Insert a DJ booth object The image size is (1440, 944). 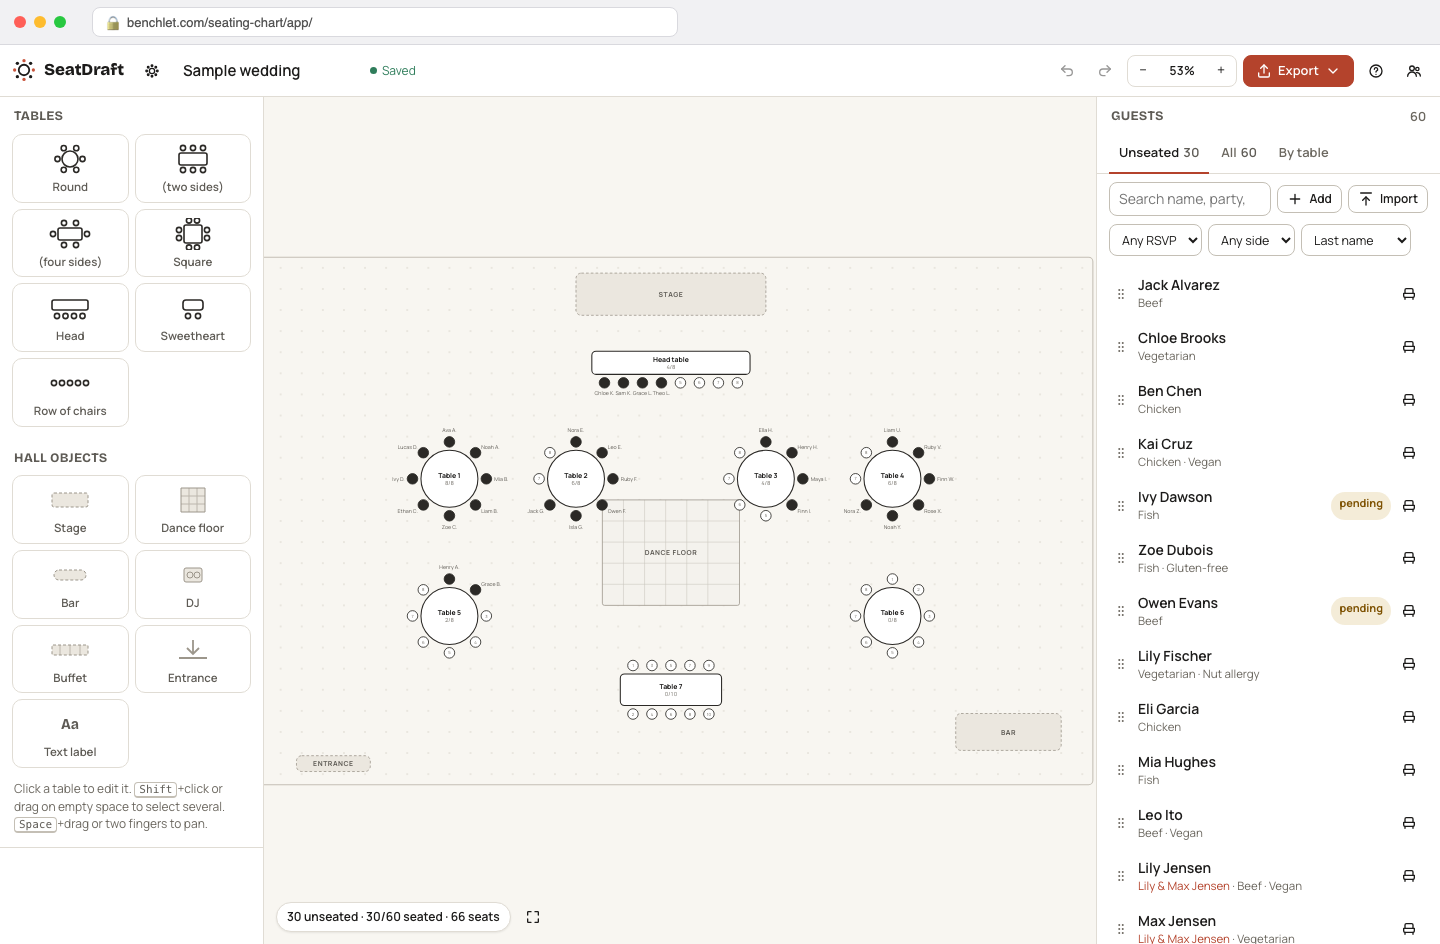click(193, 585)
